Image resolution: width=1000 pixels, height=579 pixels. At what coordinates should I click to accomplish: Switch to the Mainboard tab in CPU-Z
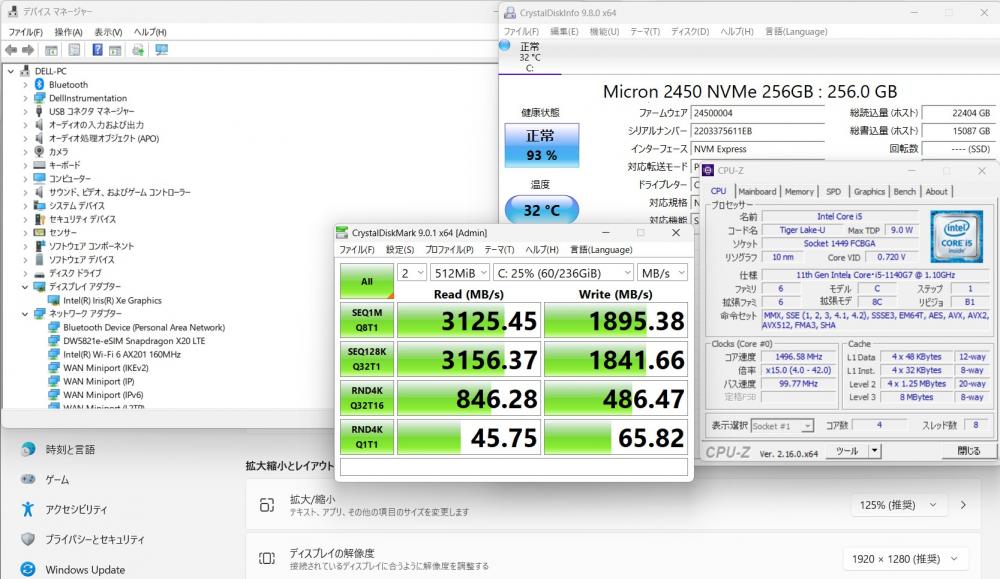click(x=757, y=191)
